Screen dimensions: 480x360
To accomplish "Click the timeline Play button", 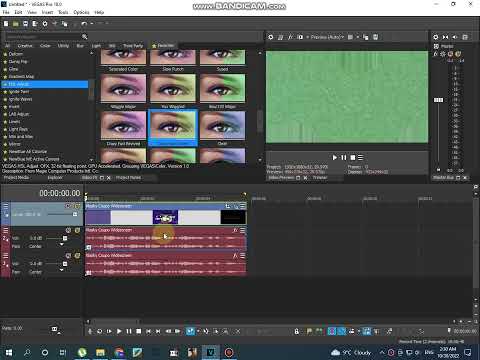I will point(119,331).
